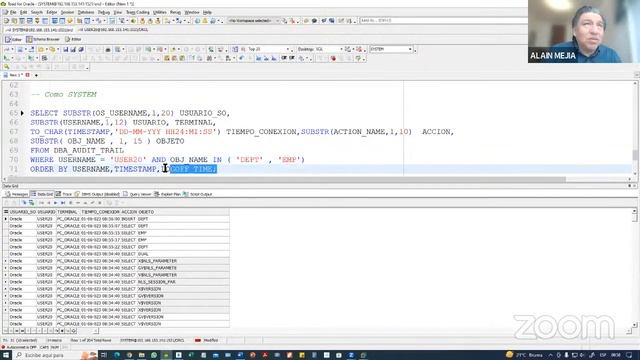The height and width of the screenshot is (360, 640).
Task: Open the Zoom app taskbar icon
Action: coord(351,355)
